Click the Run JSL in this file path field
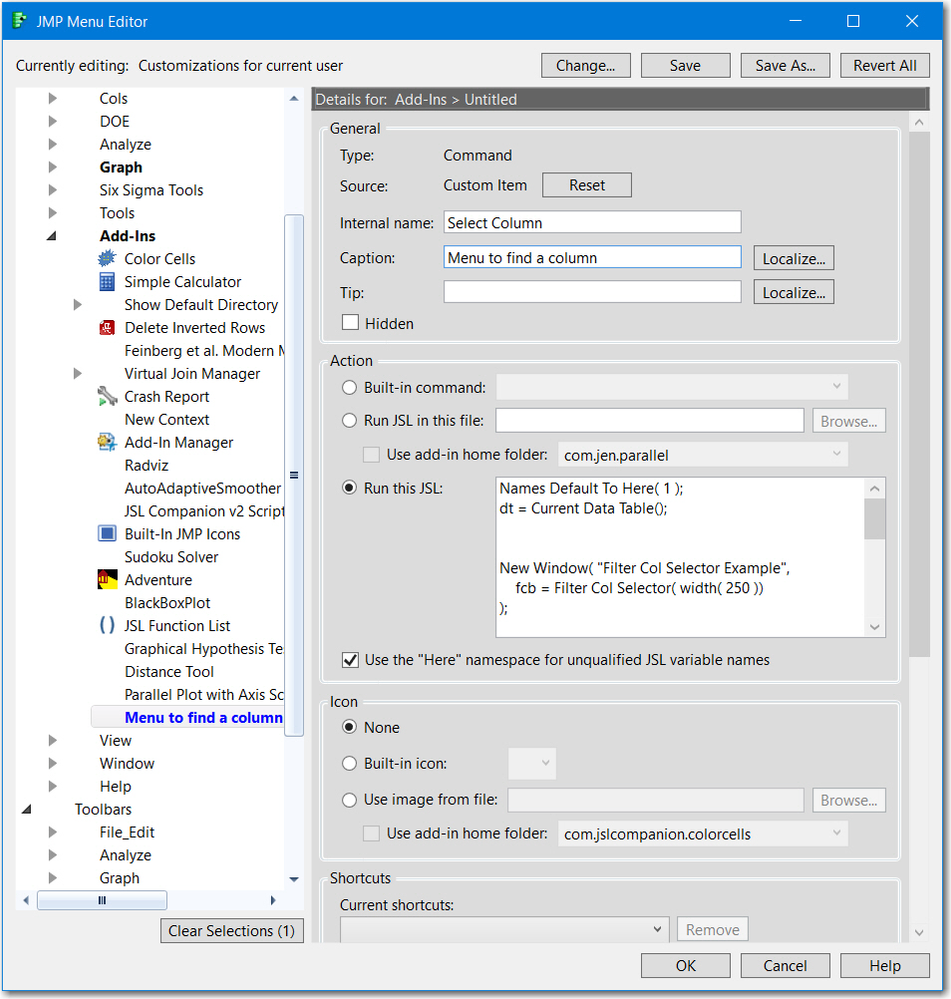 pos(650,420)
